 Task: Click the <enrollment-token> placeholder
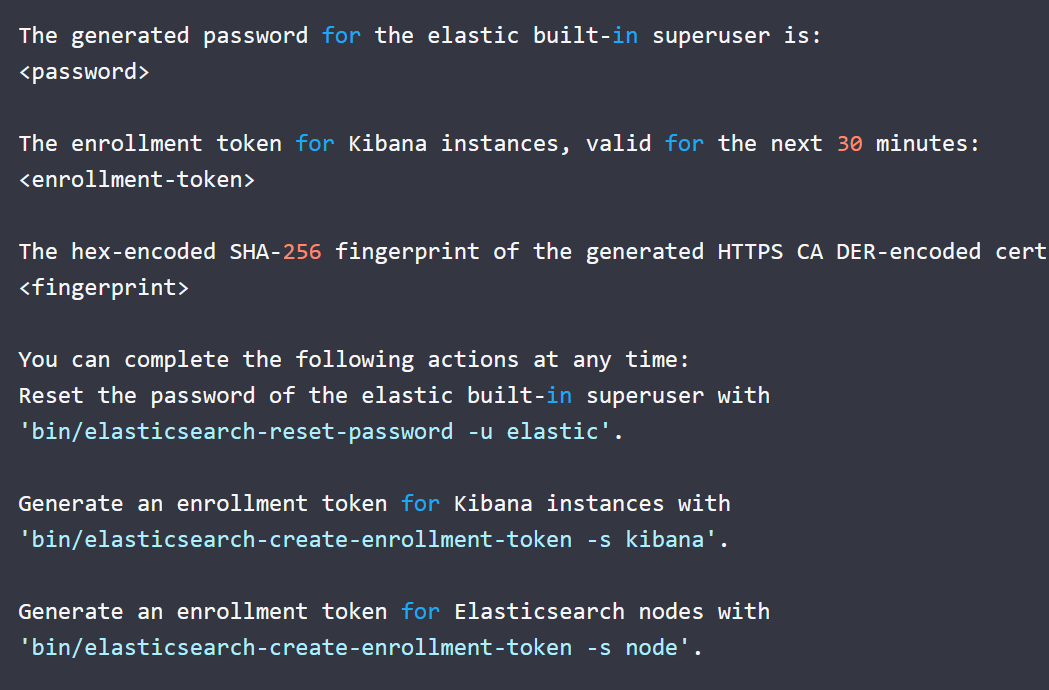137,180
